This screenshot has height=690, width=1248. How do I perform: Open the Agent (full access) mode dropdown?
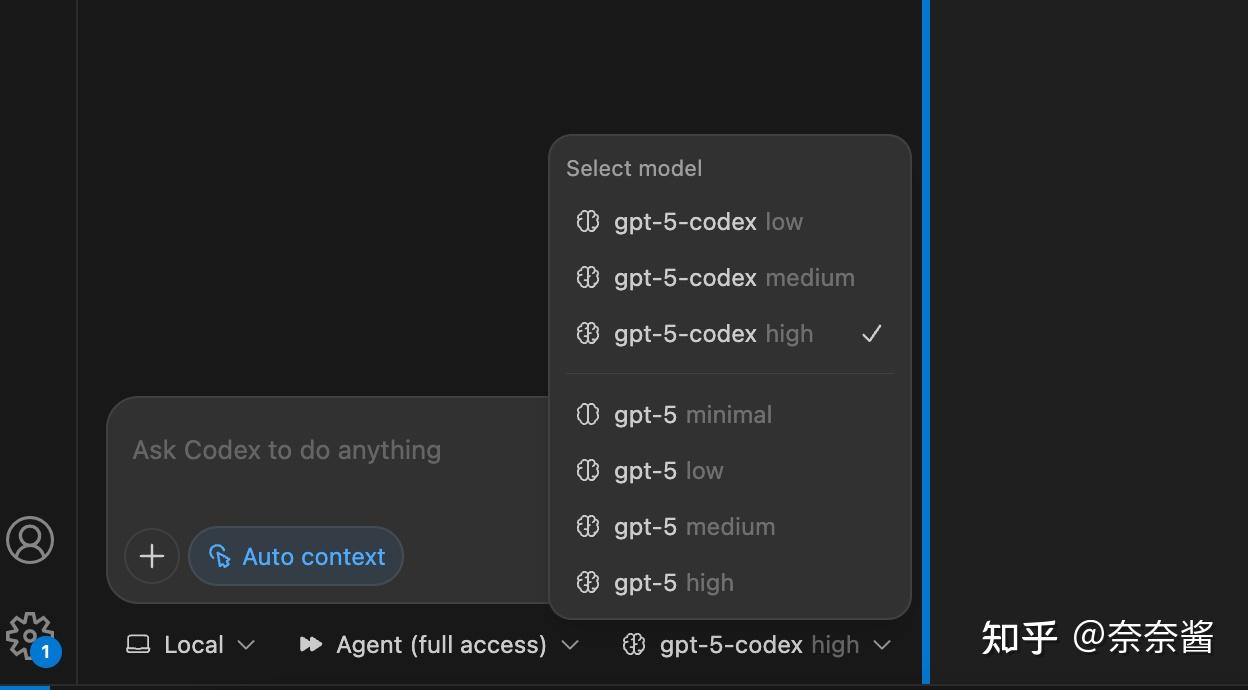[x=440, y=645]
